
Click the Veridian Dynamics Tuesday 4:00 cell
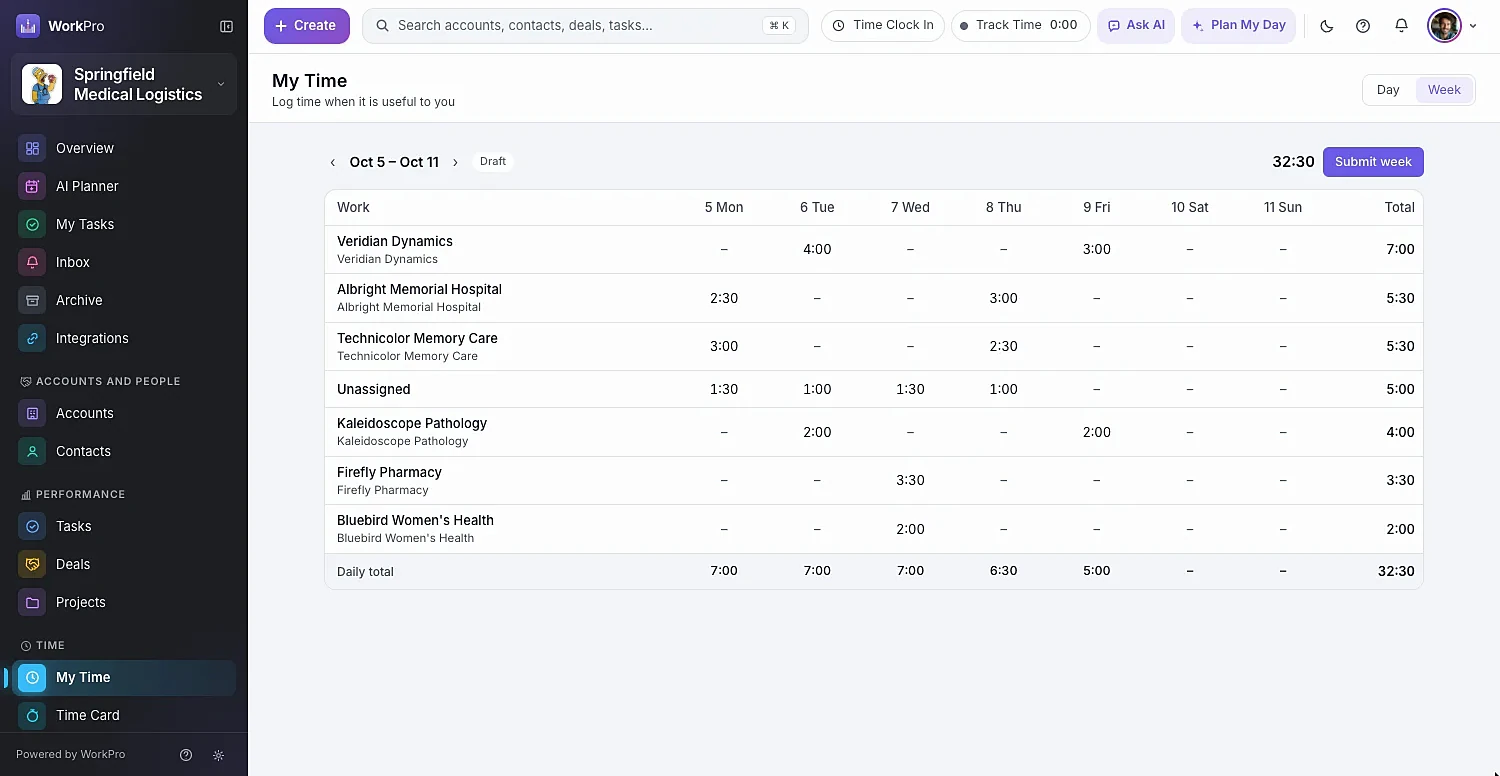point(817,250)
